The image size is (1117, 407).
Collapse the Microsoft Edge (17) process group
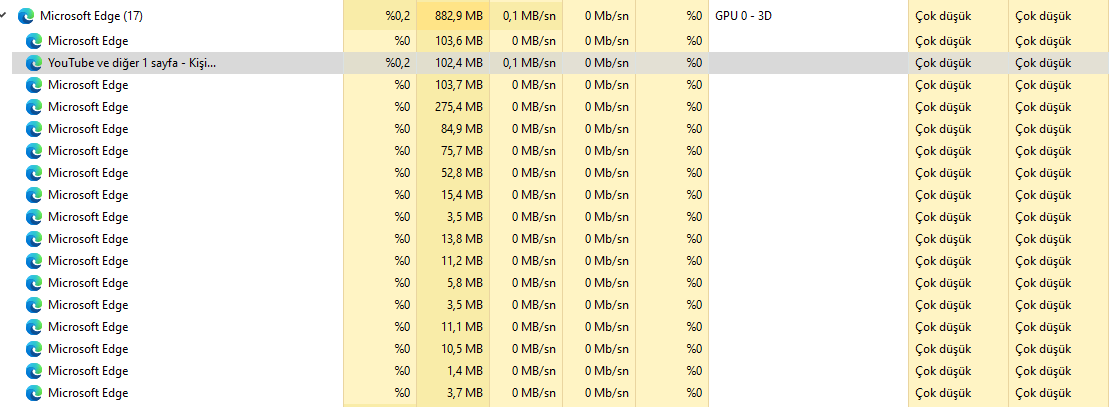[6, 16]
